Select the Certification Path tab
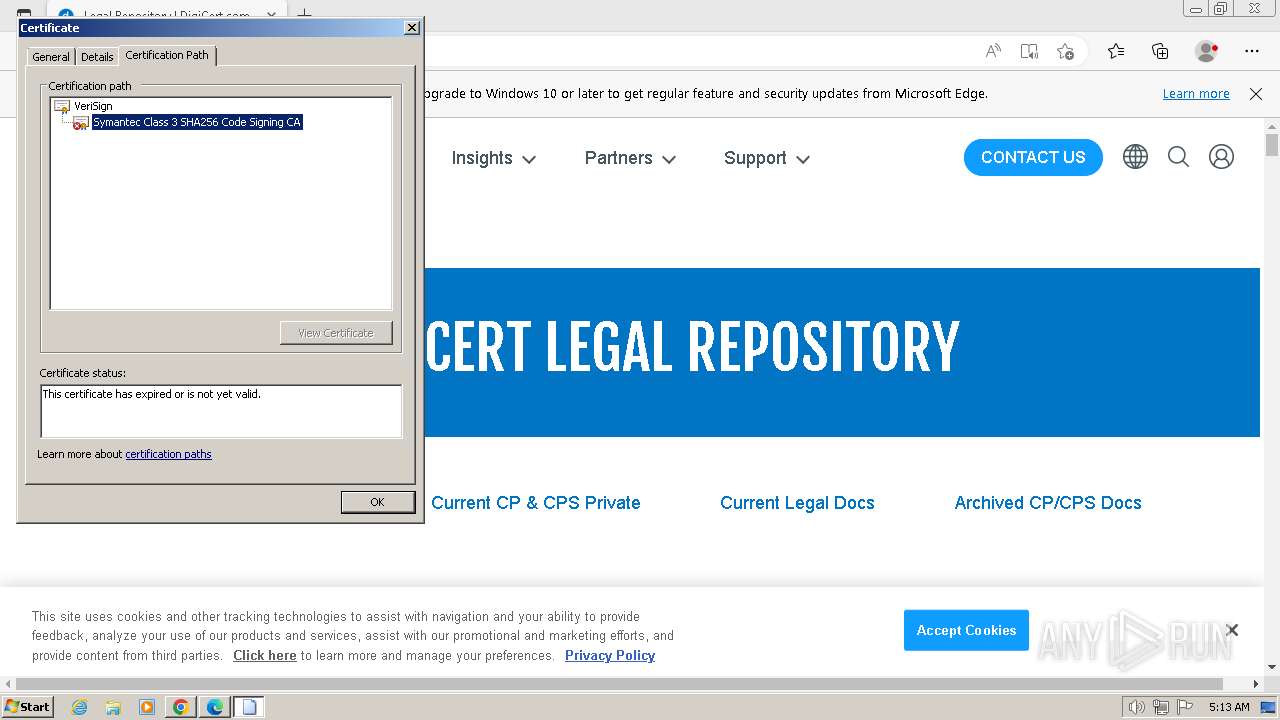The height and width of the screenshot is (720, 1280). [x=167, y=55]
